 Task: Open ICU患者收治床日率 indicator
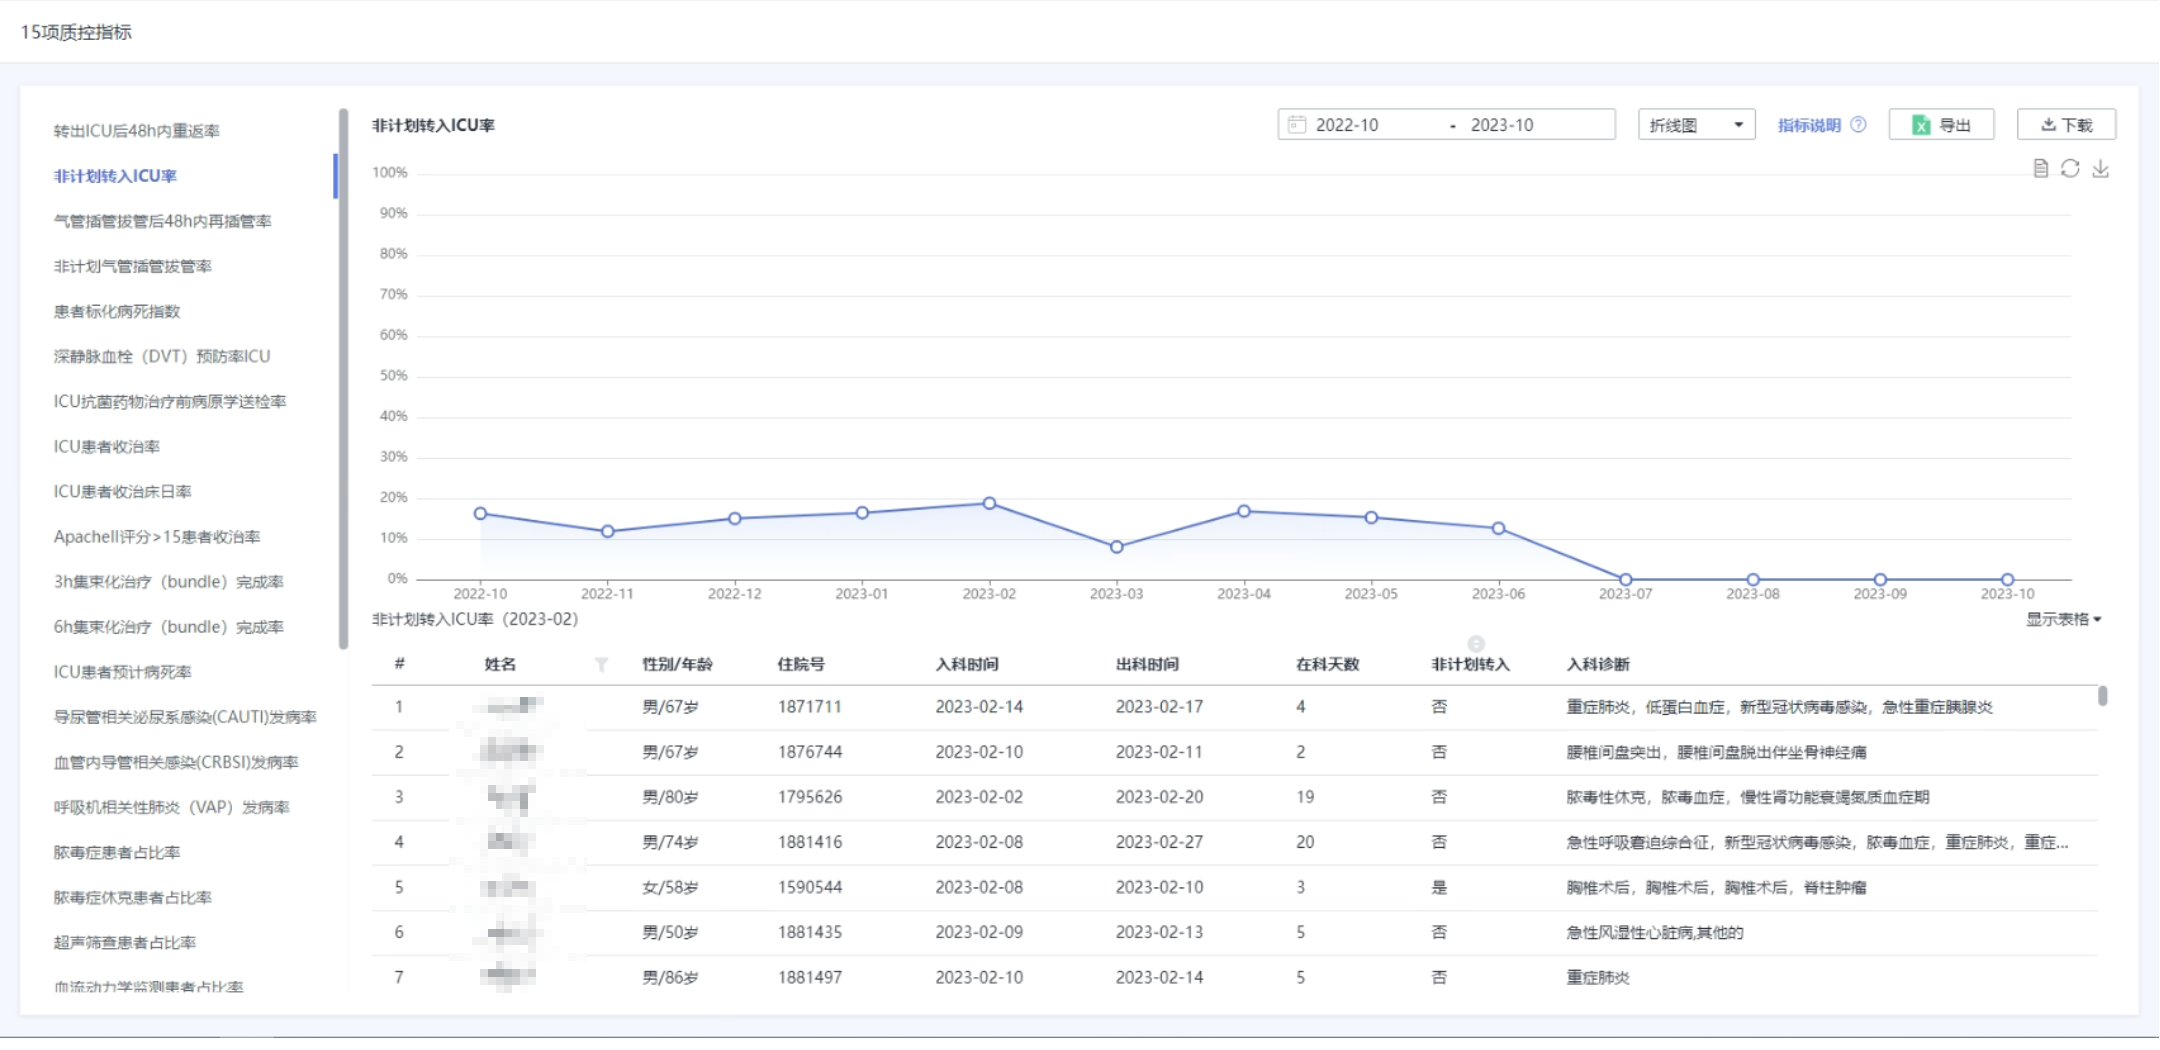(x=123, y=491)
